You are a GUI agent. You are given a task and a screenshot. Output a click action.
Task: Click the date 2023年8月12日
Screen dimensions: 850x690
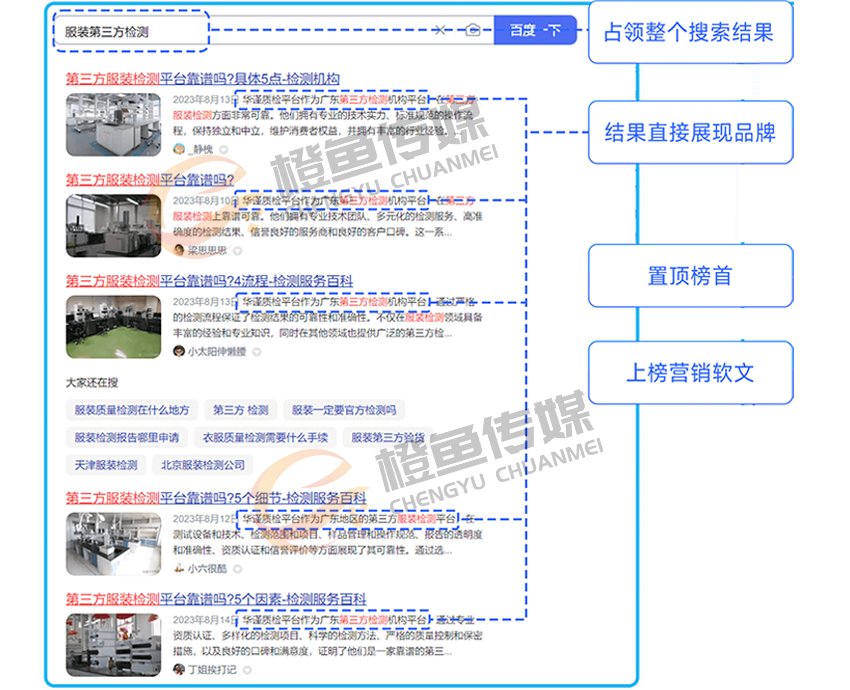click(x=205, y=519)
